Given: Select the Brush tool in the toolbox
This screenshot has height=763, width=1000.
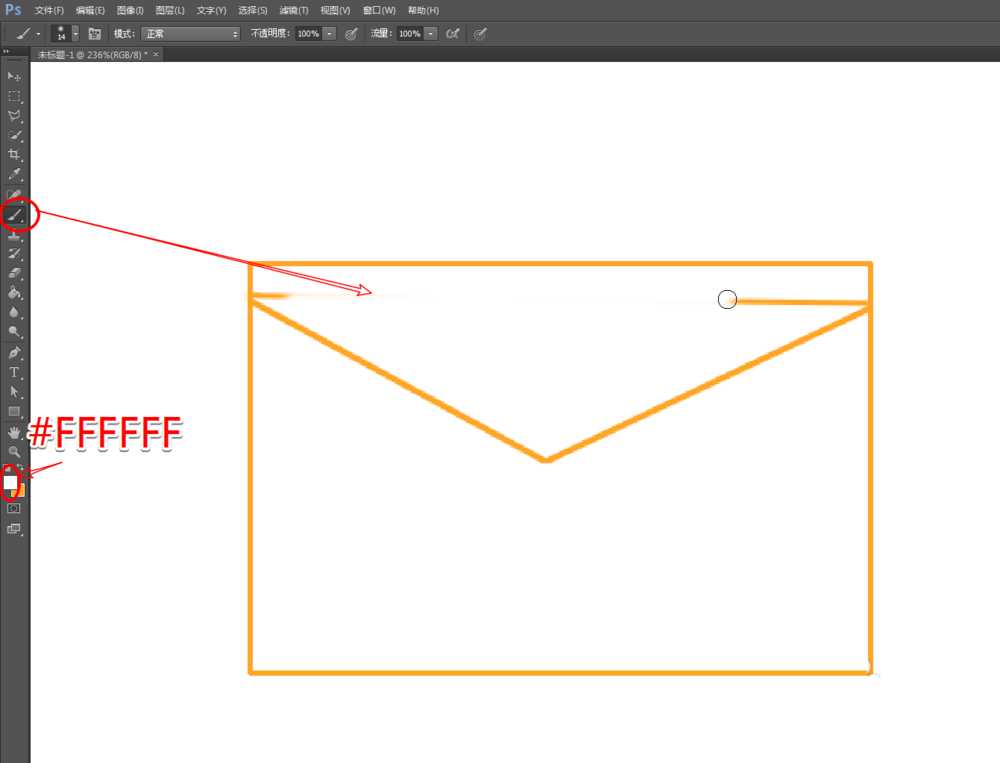Looking at the screenshot, I should click(15, 214).
